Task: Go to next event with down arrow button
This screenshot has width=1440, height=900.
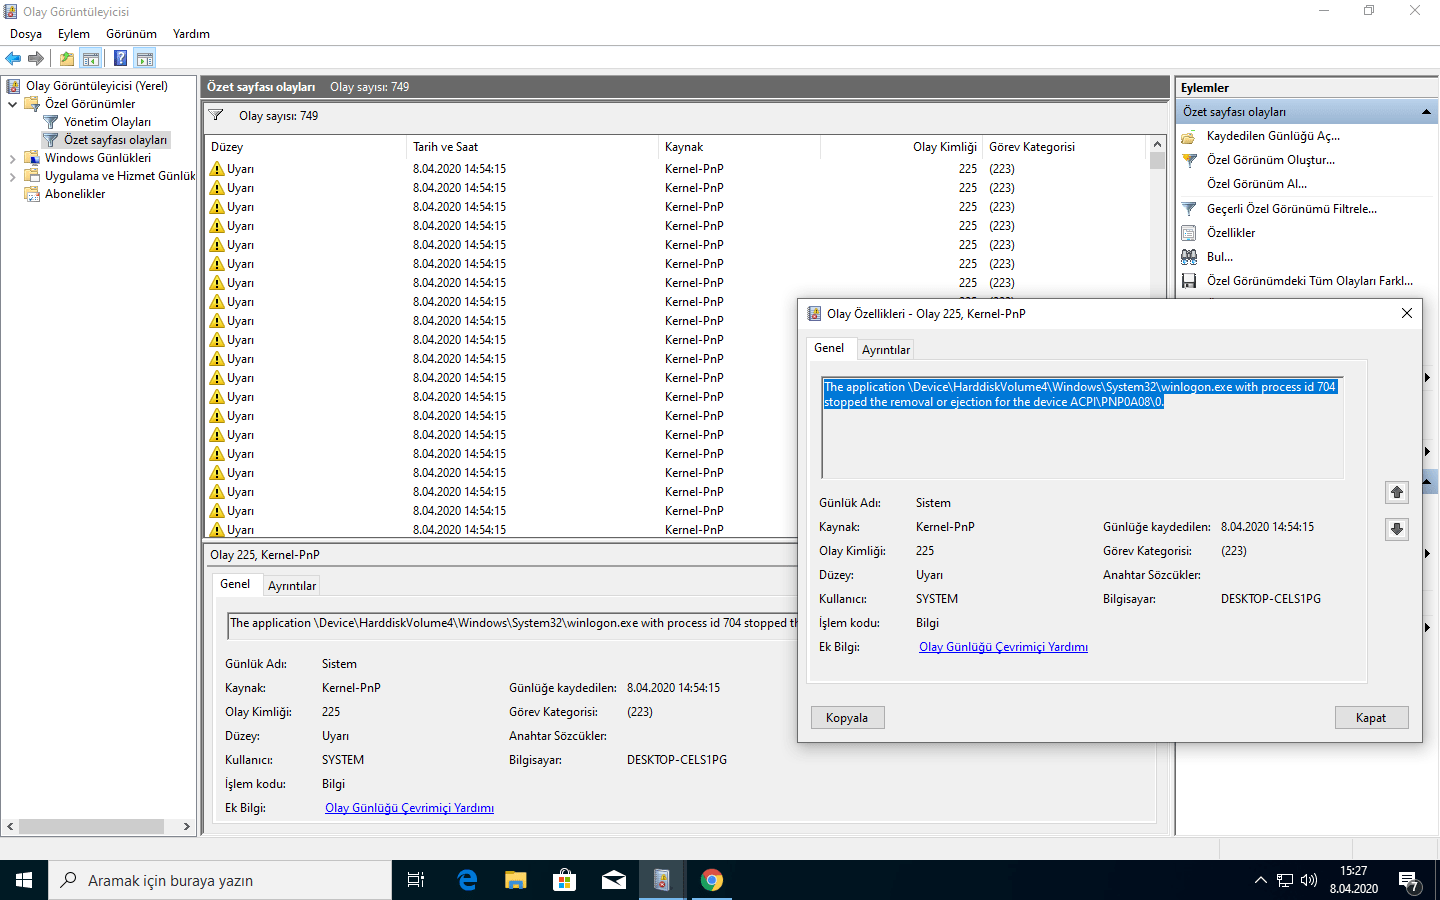Action: coord(1397,529)
